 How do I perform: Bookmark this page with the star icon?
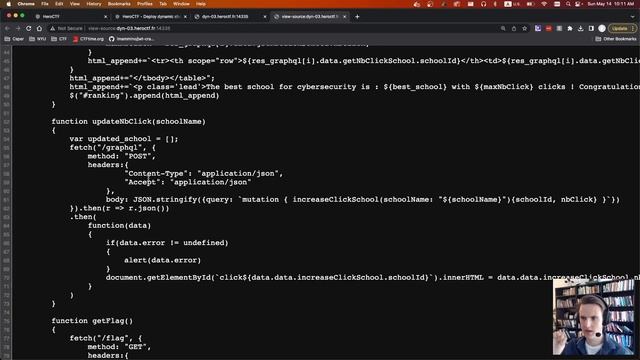[524, 29]
